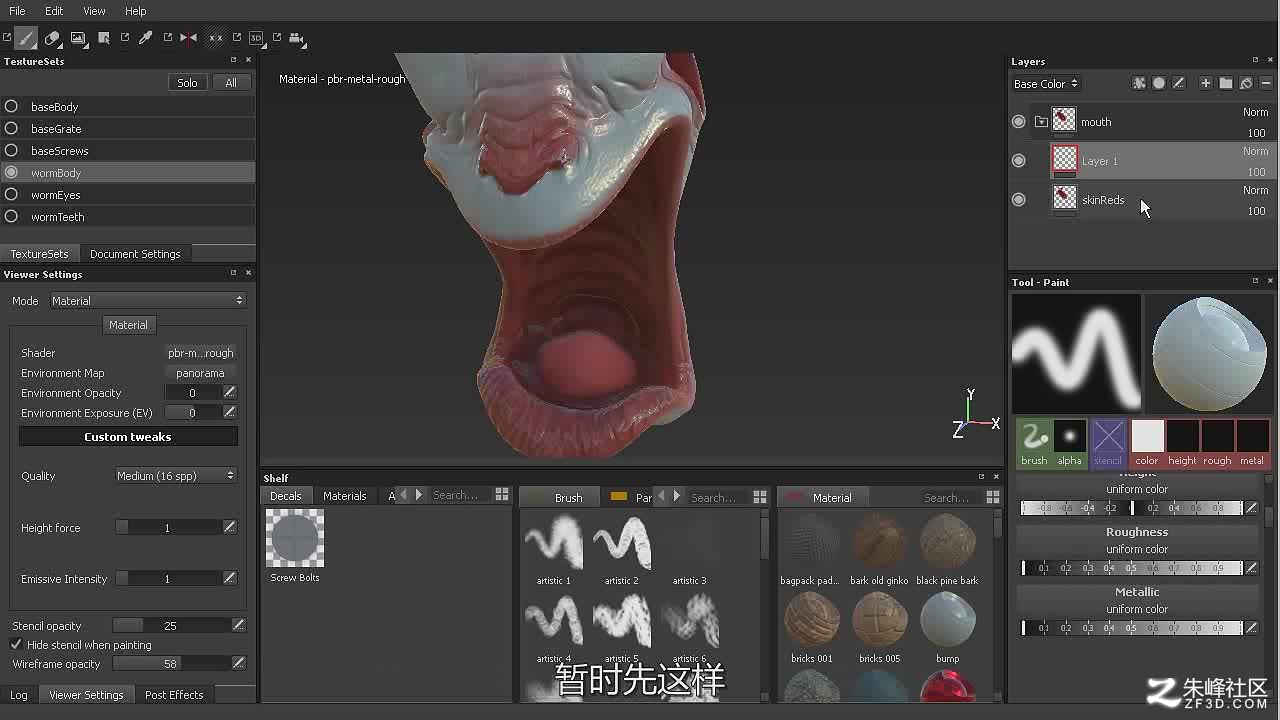Delete layer with the minus icon

point(1266,83)
